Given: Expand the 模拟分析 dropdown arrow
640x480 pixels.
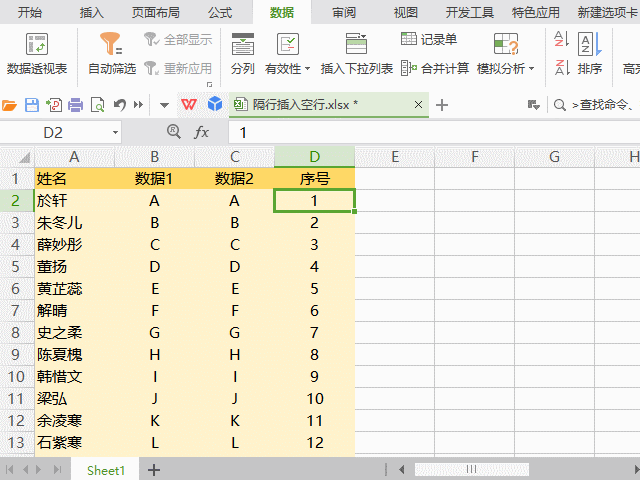Looking at the screenshot, I should [x=531, y=69].
